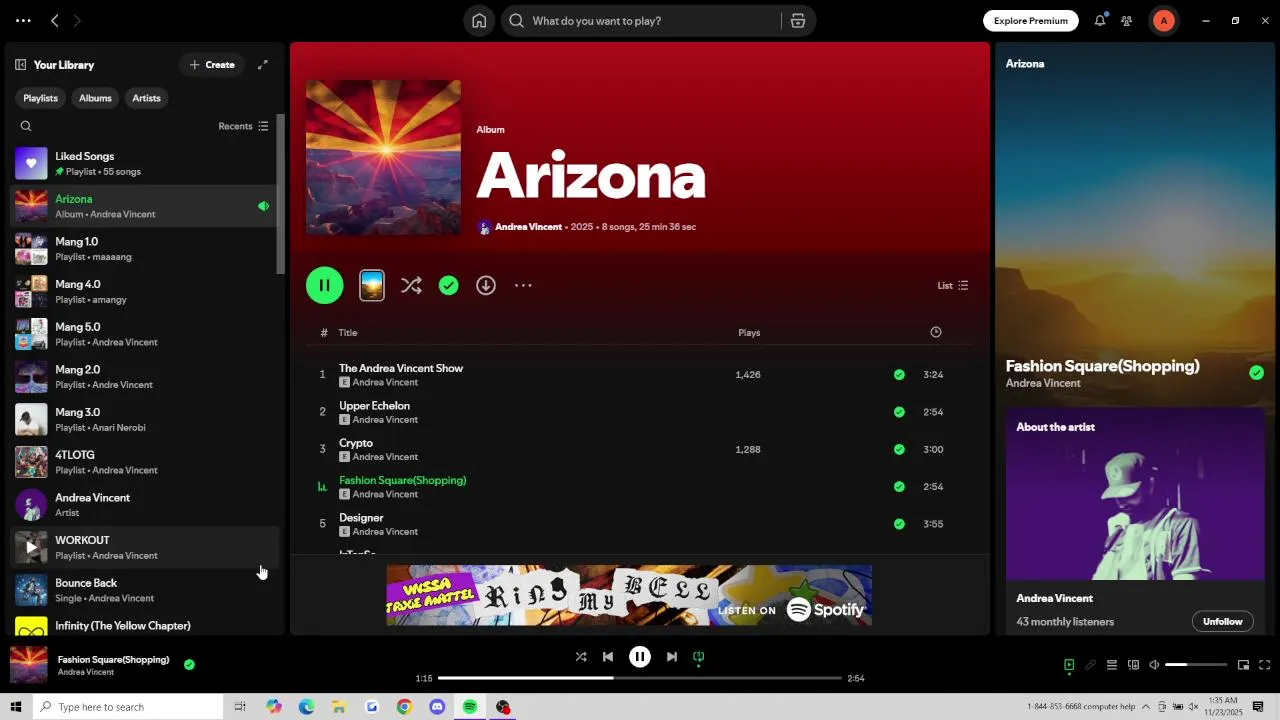Click the search magnifier icon in top bar
The width and height of the screenshot is (1280, 720).
(x=516, y=21)
